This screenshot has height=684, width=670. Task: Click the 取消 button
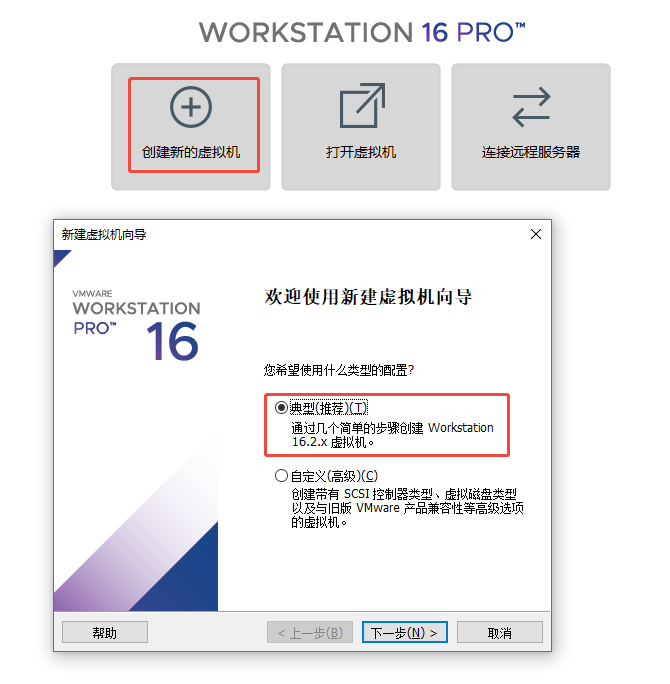[499, 632]
